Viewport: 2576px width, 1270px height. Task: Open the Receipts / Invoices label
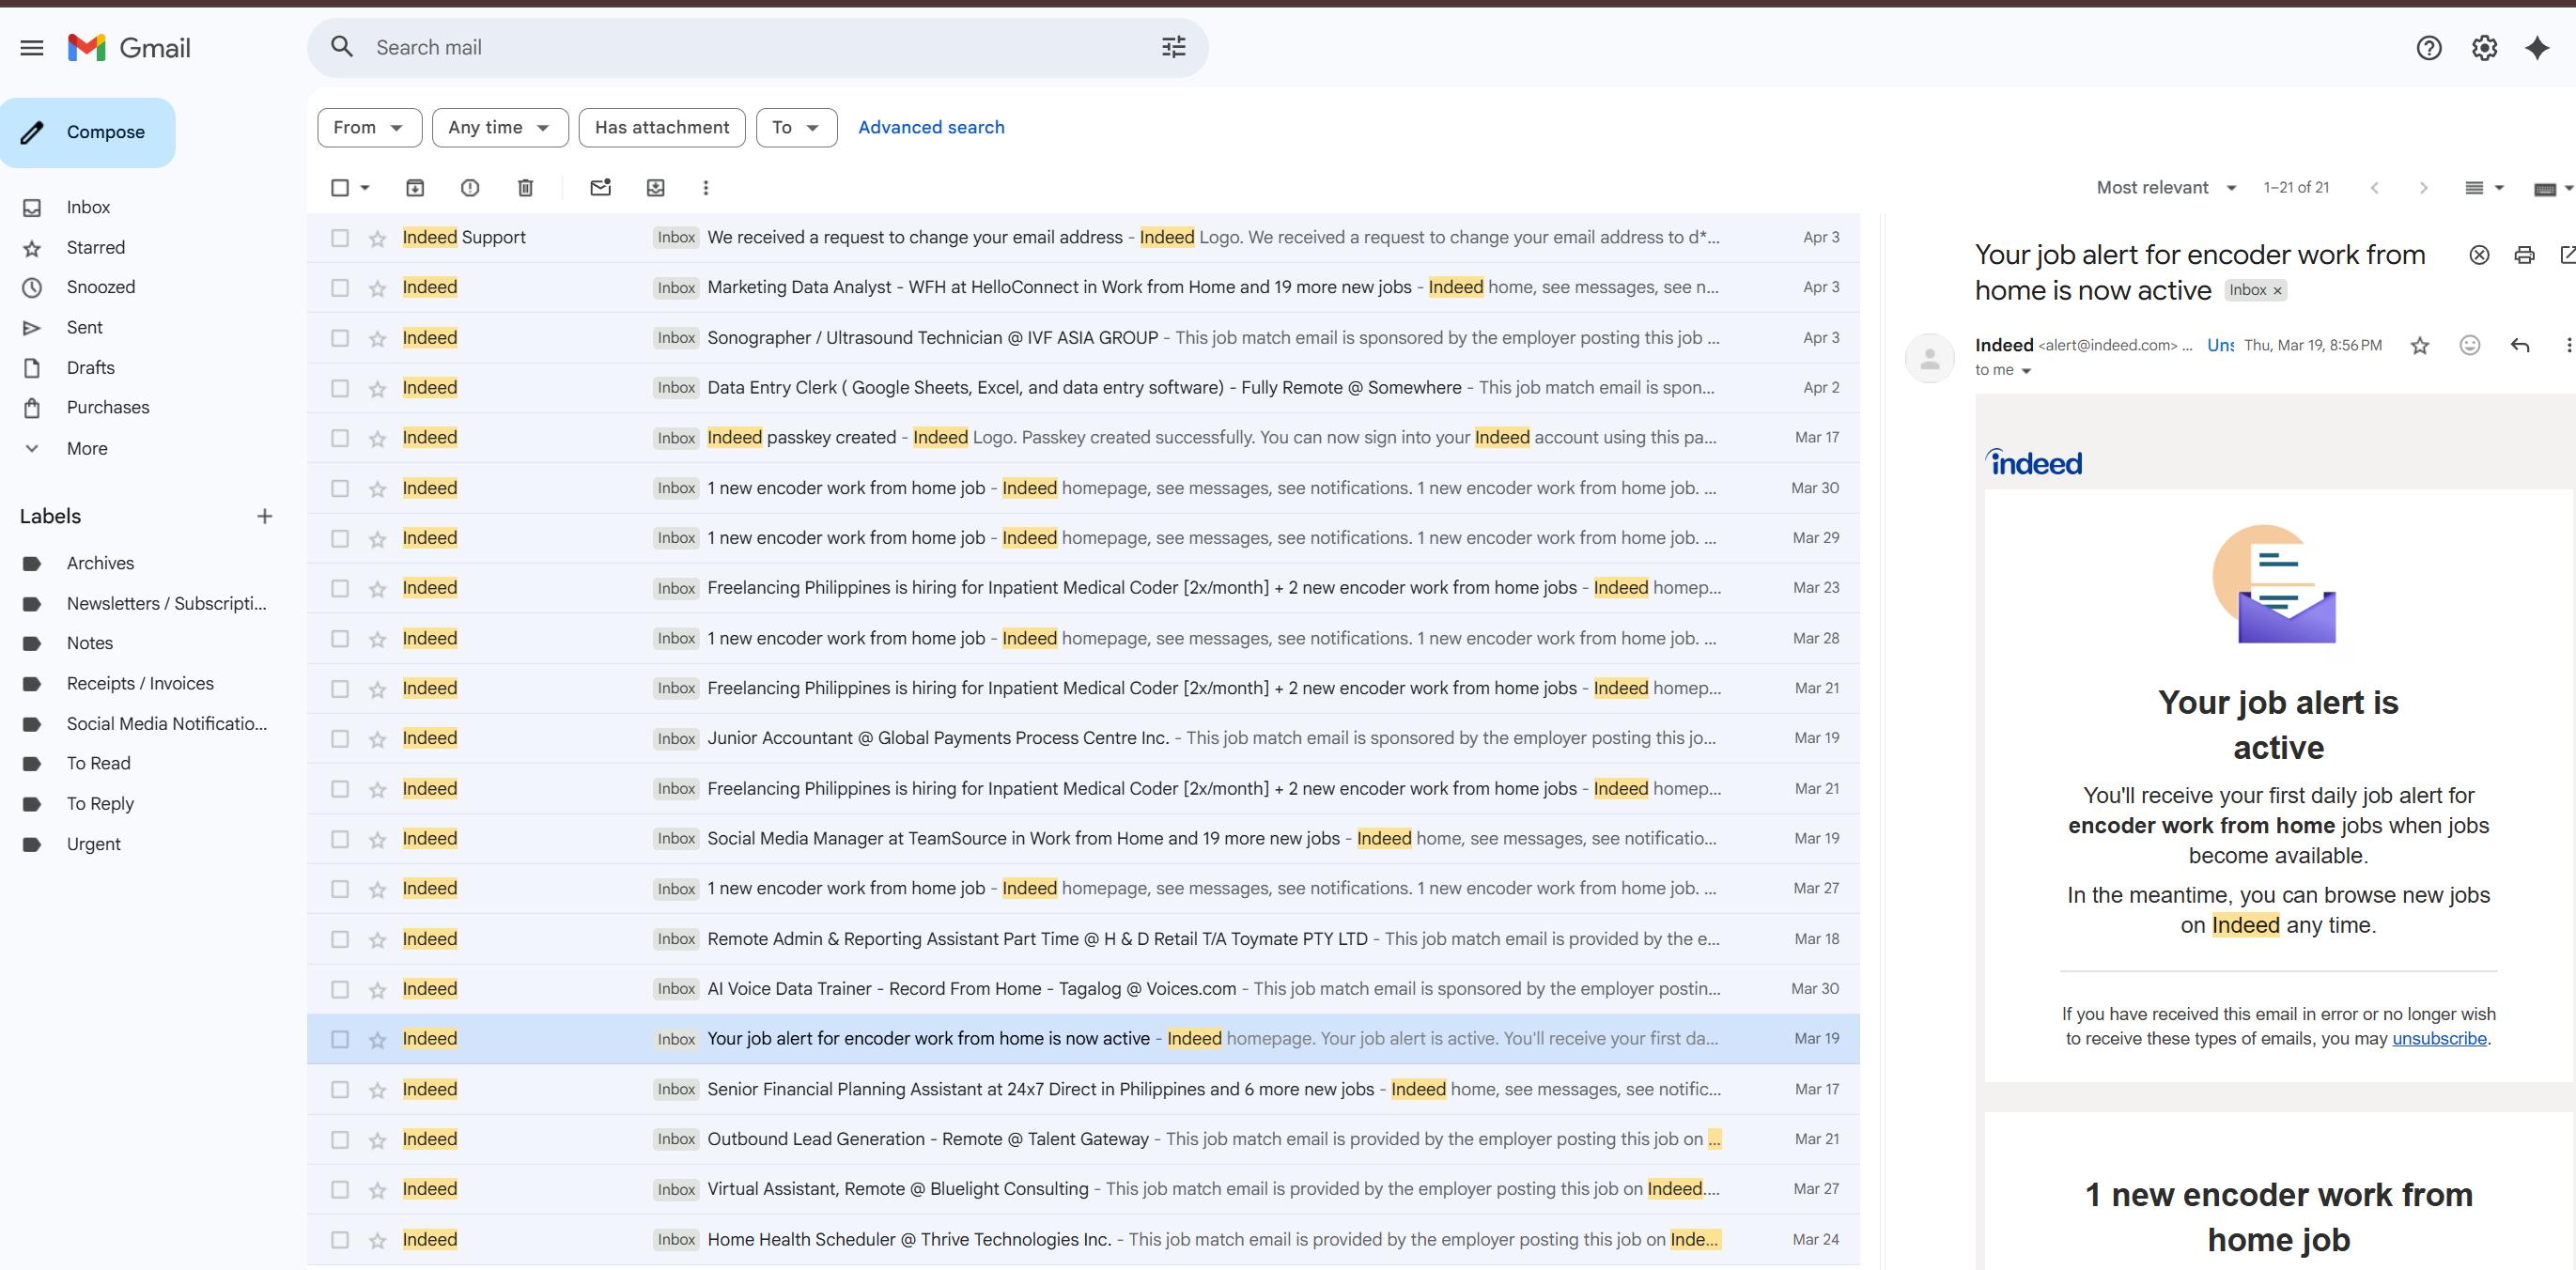pos(140,684)
